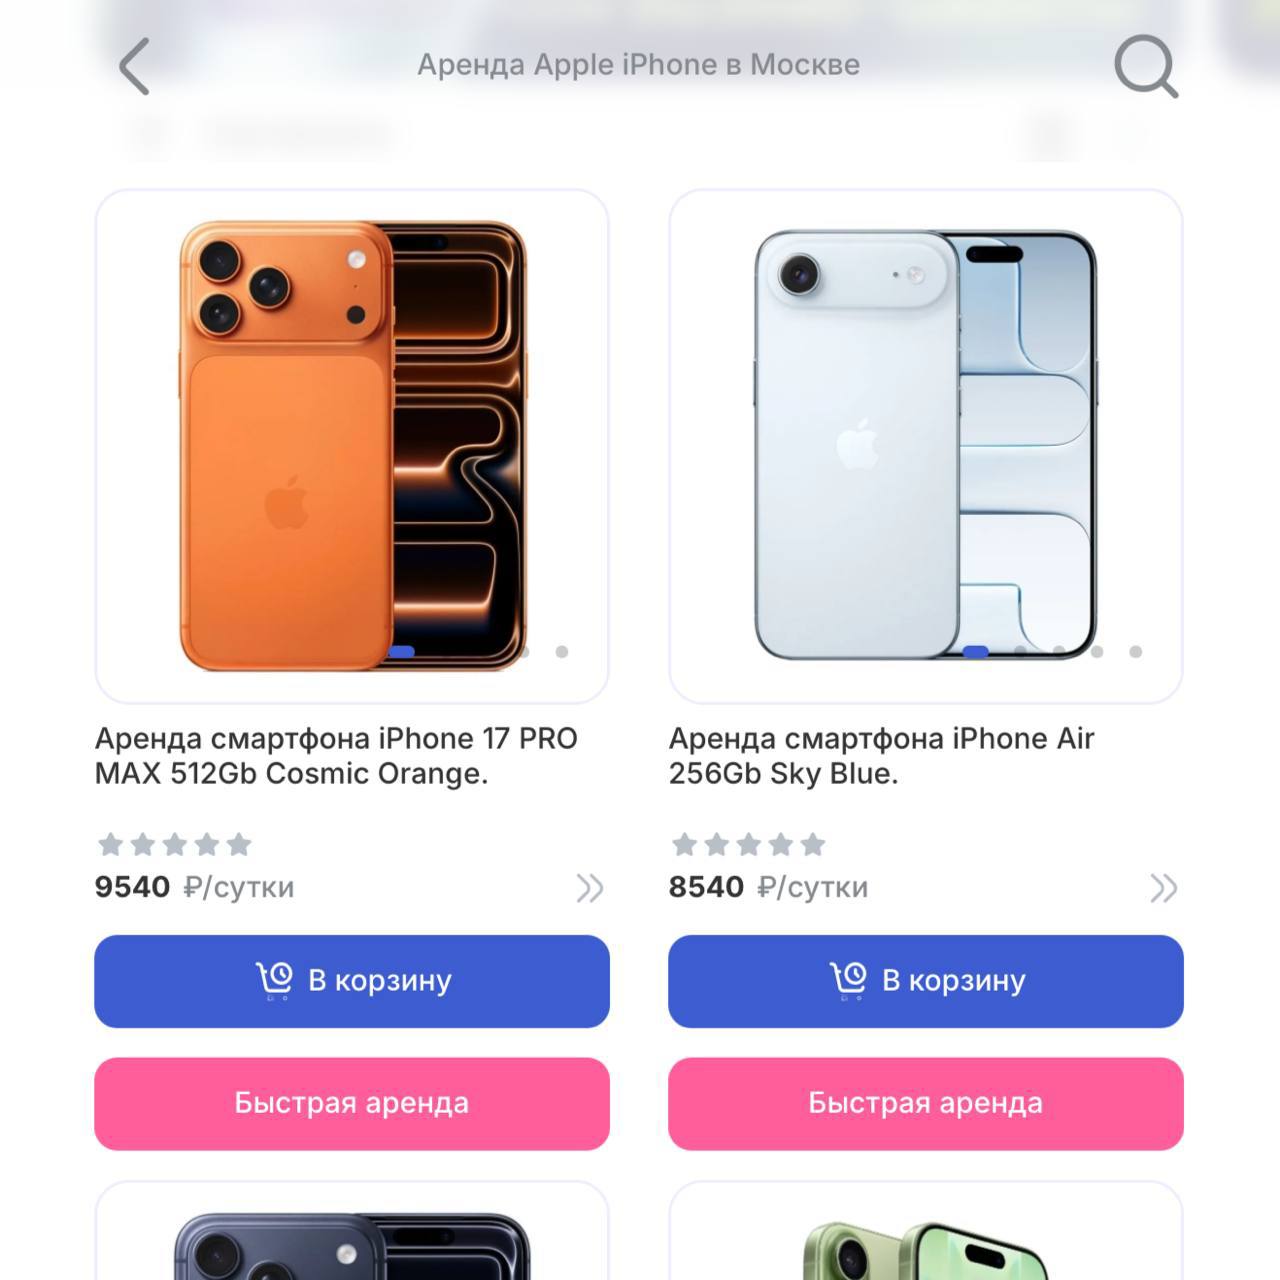1280x1280 pixels.
Task: Tap the back arrow icon
Action: [134, 66]
